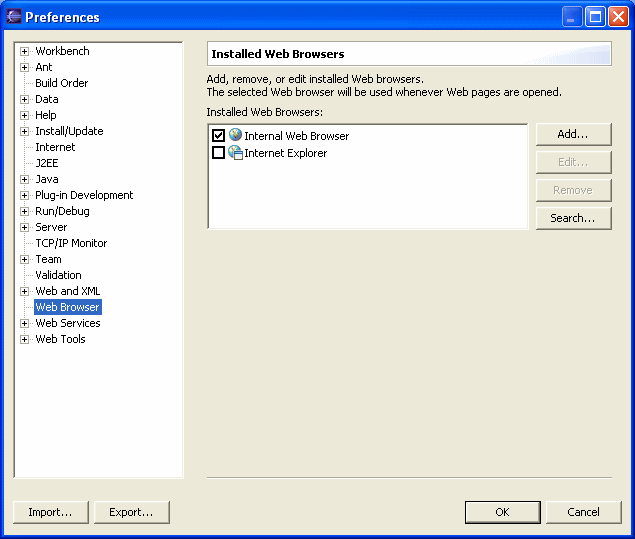Viewport: 635px width, 539px height.
Task: Select Team in the preferences tree
Action: coord(49,259)
